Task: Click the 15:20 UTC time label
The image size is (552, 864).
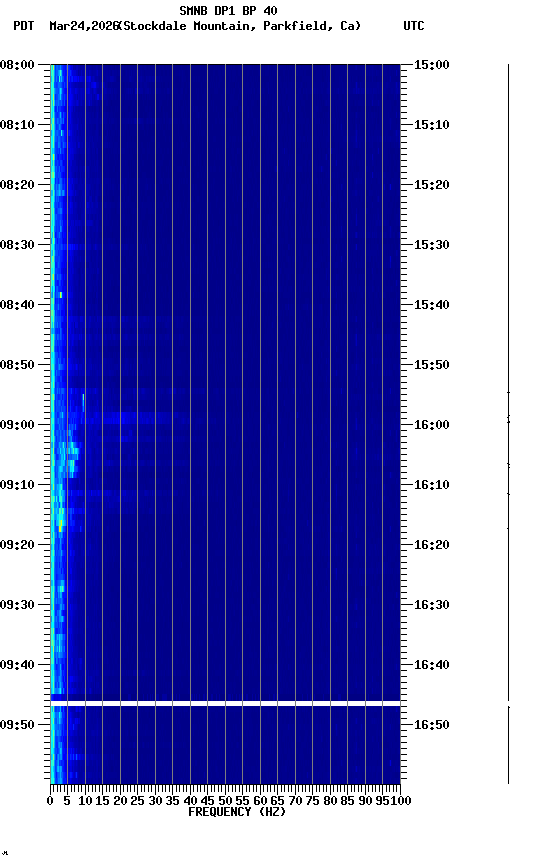Action: [432, 185]
